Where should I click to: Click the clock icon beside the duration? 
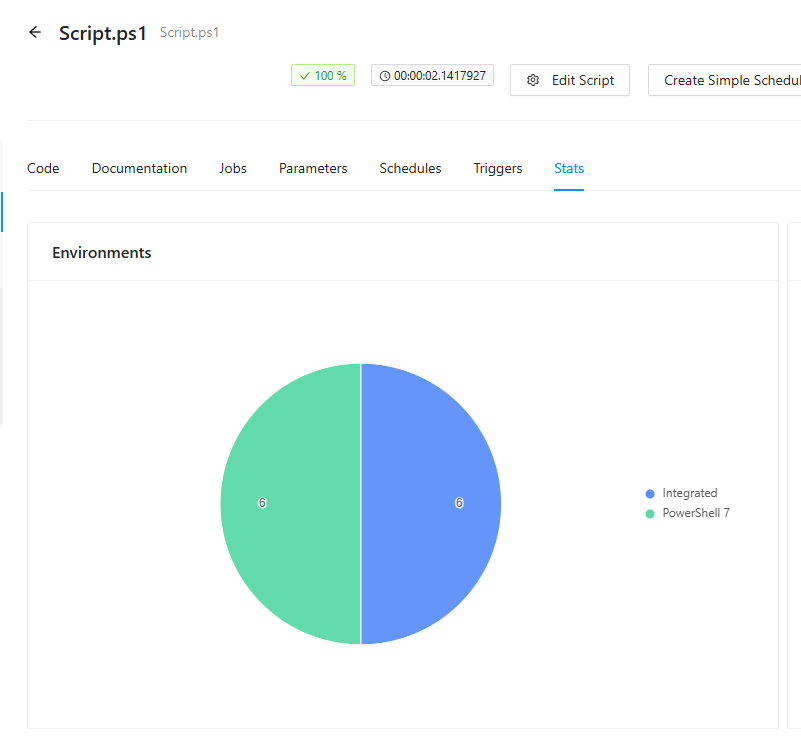click(385, 76)
